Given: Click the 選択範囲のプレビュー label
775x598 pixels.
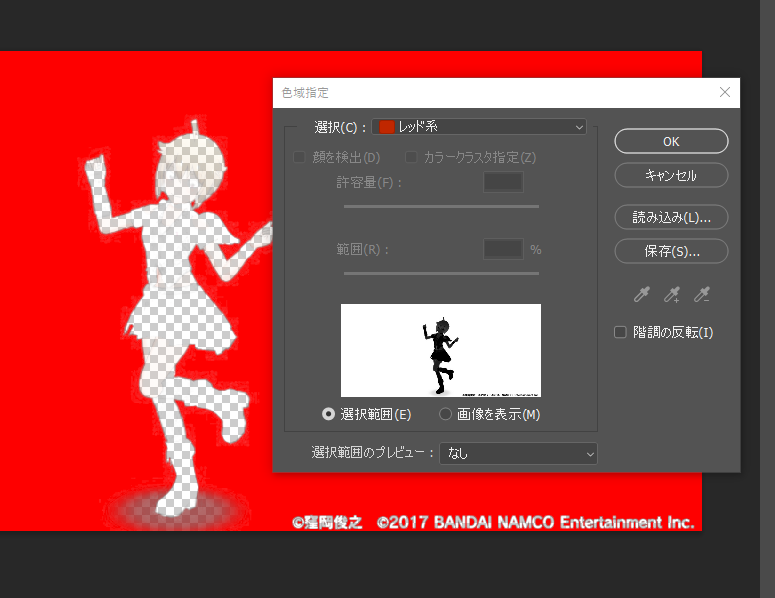Looking at the screenshot, I should coord(372,452).
